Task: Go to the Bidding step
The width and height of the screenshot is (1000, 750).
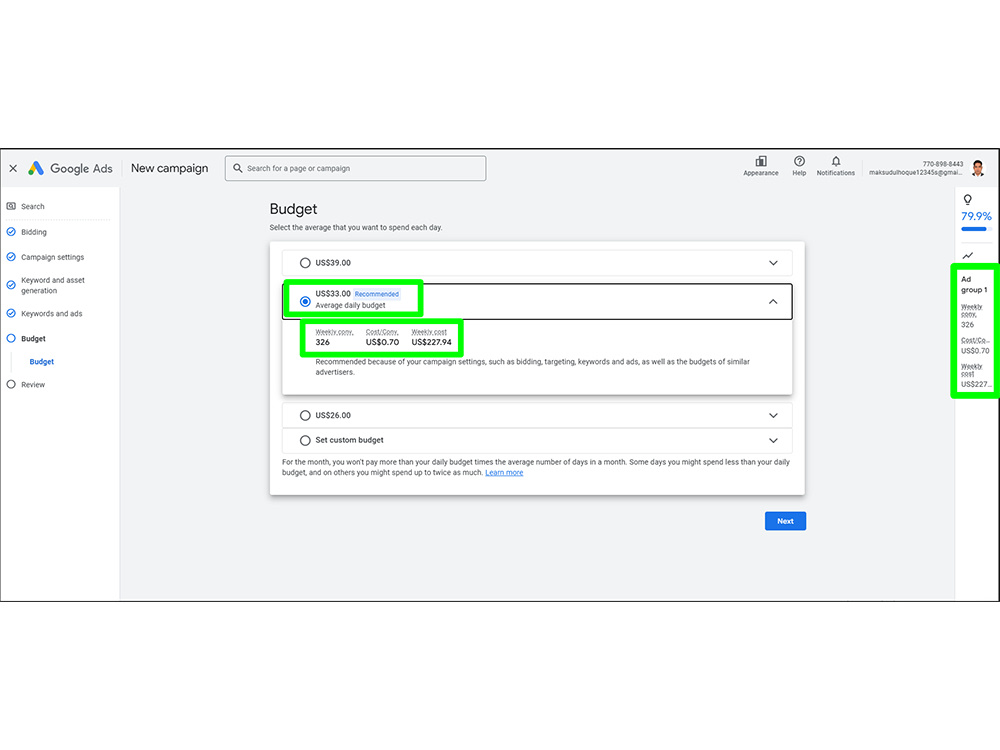Action: click(x=34, y=232)
